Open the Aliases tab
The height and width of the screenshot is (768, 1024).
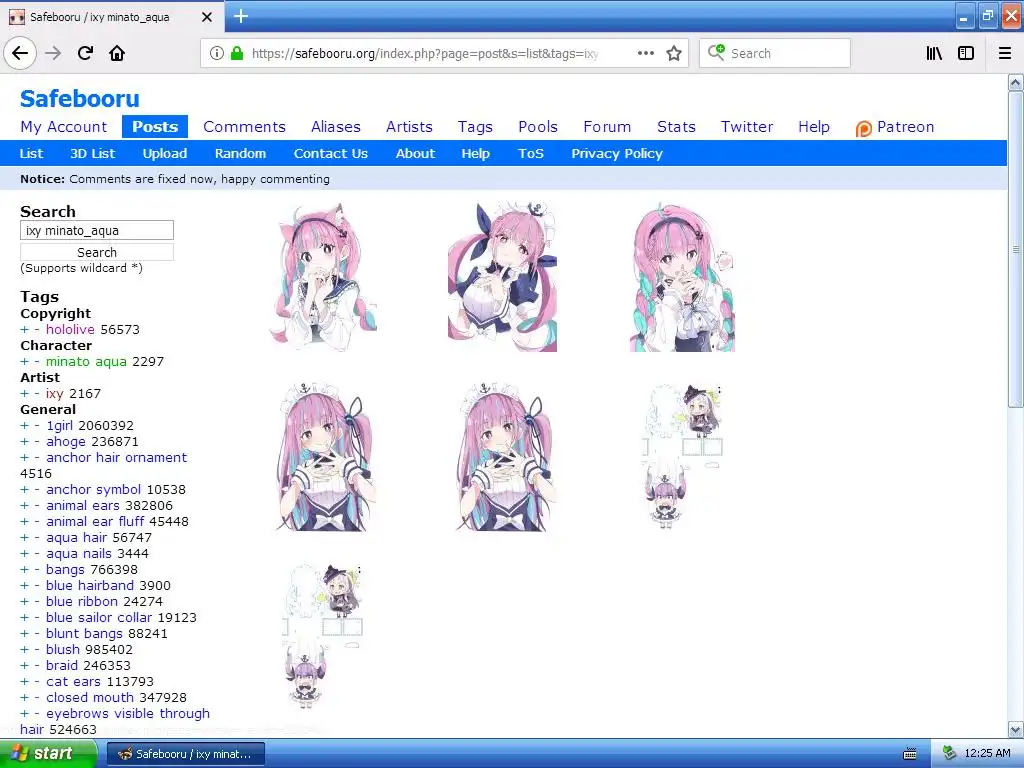tap(336, 127)
